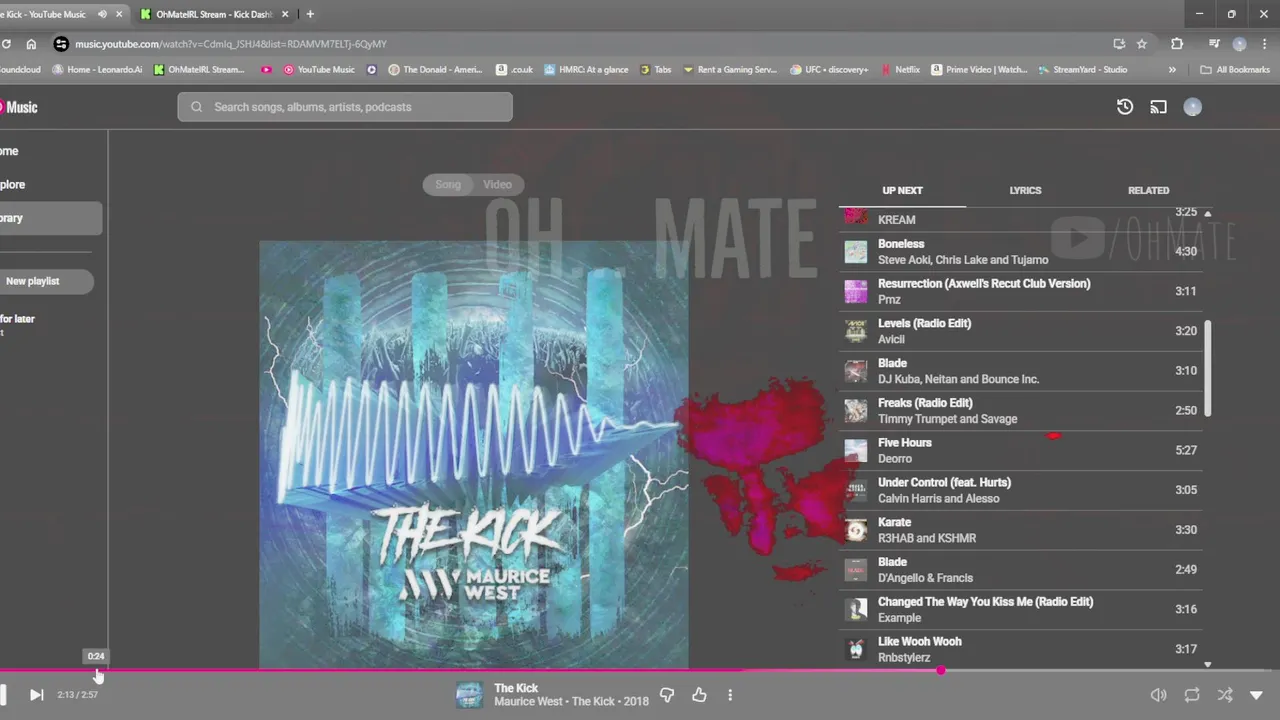Install app icon in address bar

tap(1119, 44)
